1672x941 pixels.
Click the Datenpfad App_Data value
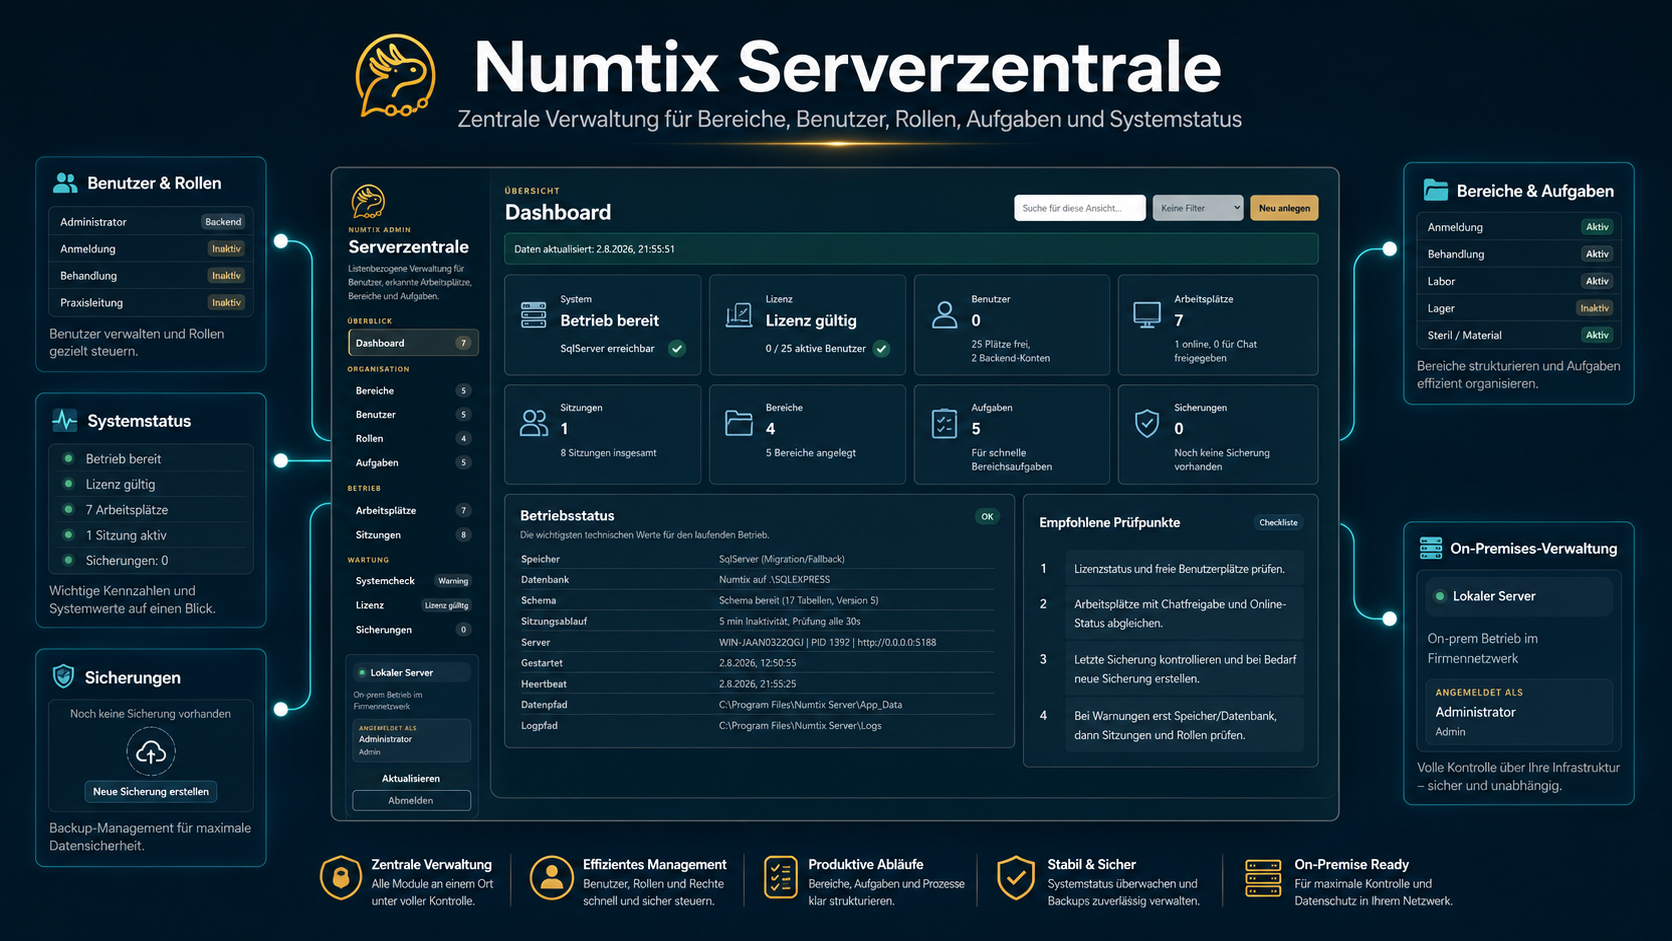point(810,705)
